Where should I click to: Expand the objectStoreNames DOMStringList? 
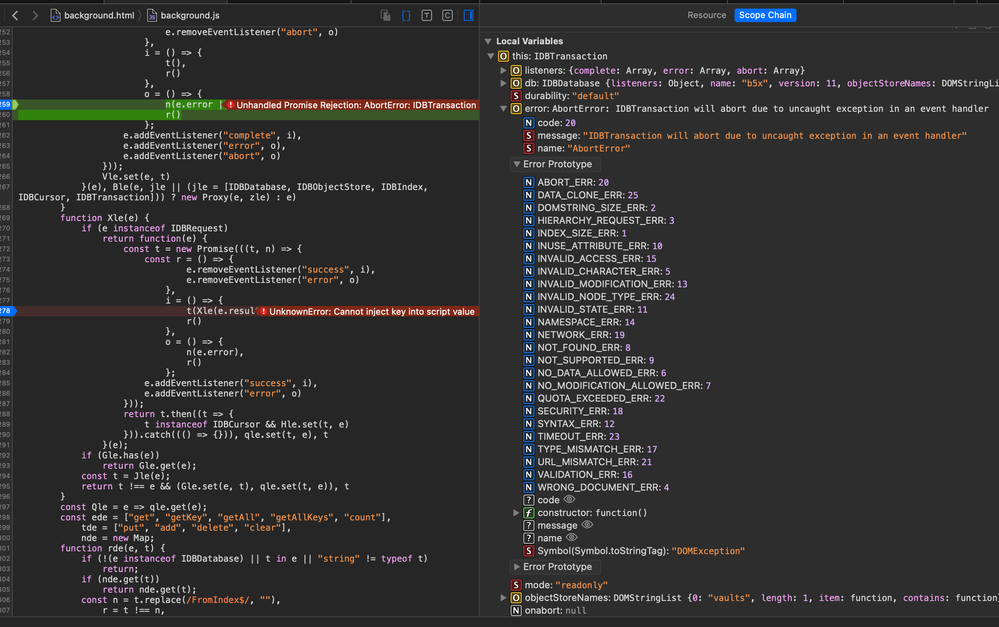[x=504, y=598]
